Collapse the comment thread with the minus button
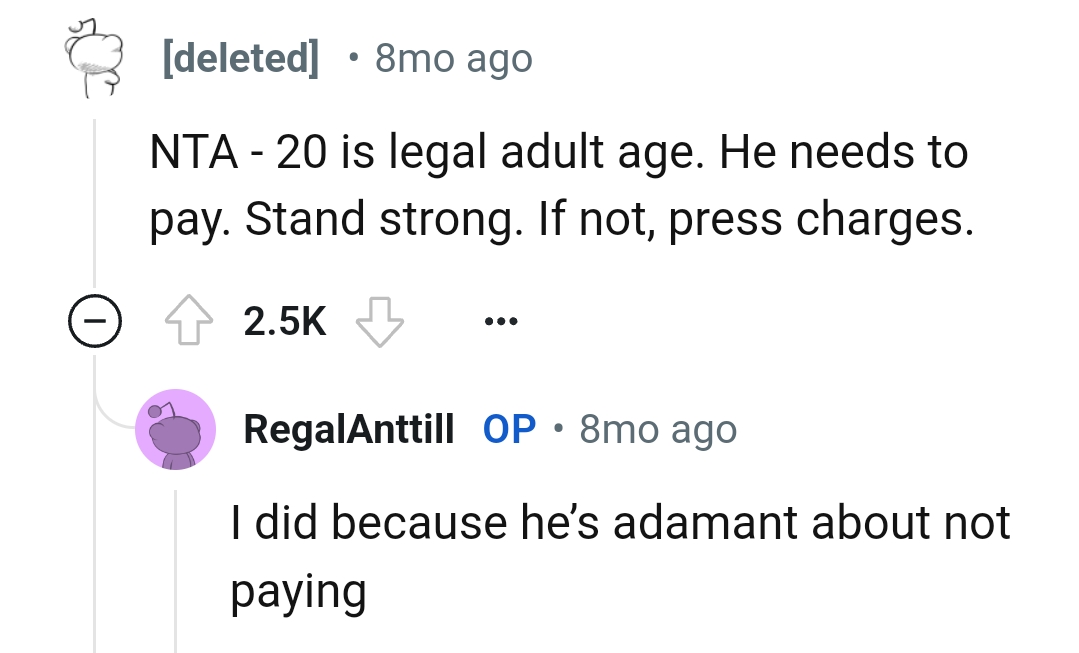1079x653 pixels. [x=95, y=320]
